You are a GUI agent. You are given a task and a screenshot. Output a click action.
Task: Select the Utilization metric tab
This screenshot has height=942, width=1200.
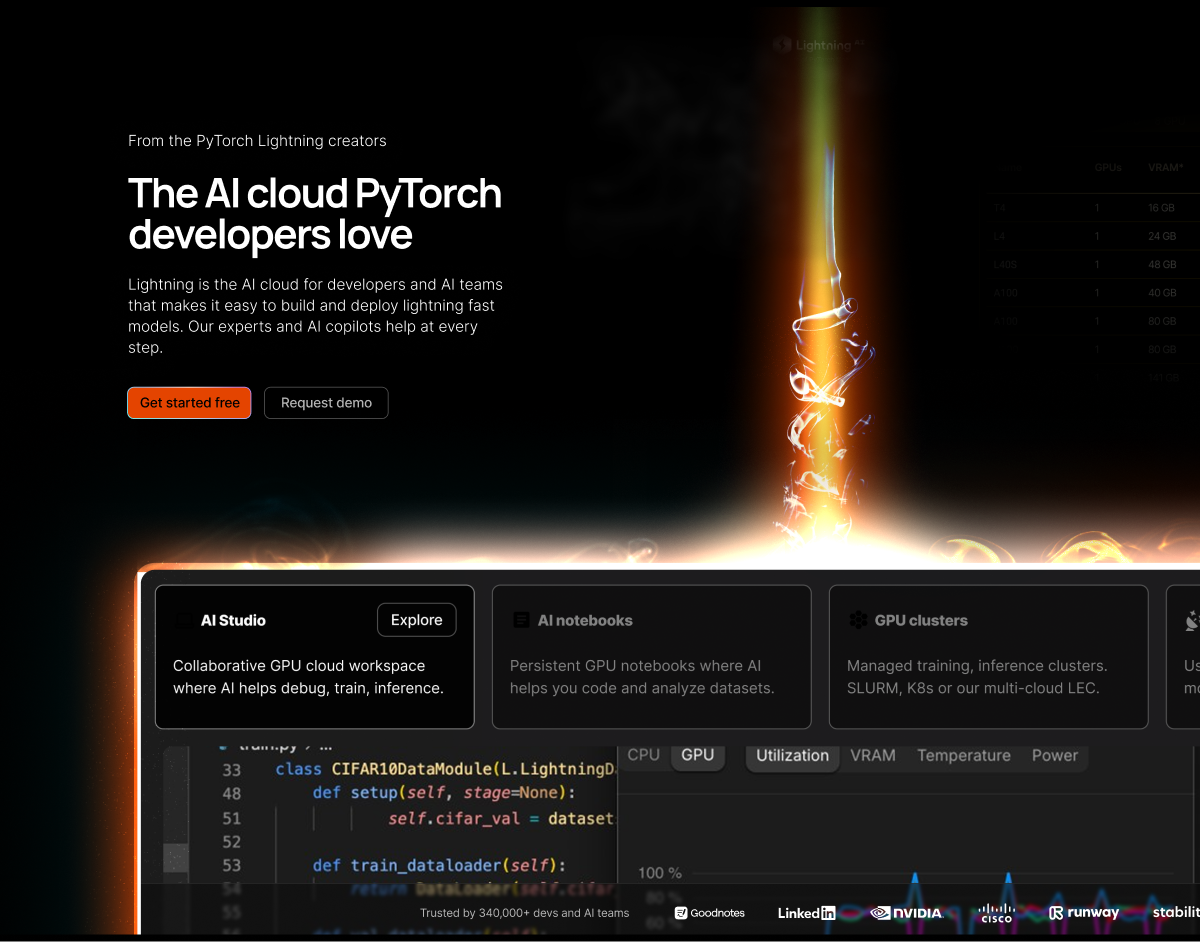[x=792, y=756]
